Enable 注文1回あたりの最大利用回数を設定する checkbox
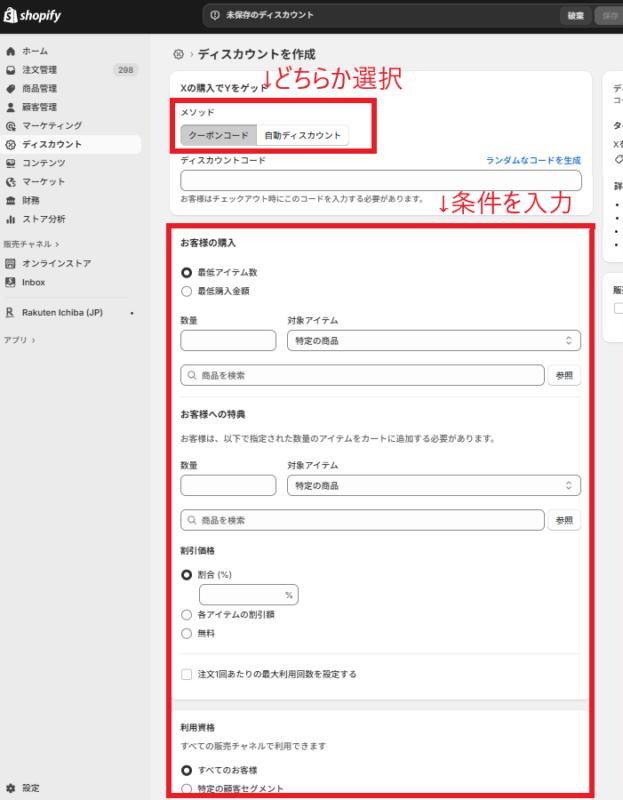 [x=187, y=674]
